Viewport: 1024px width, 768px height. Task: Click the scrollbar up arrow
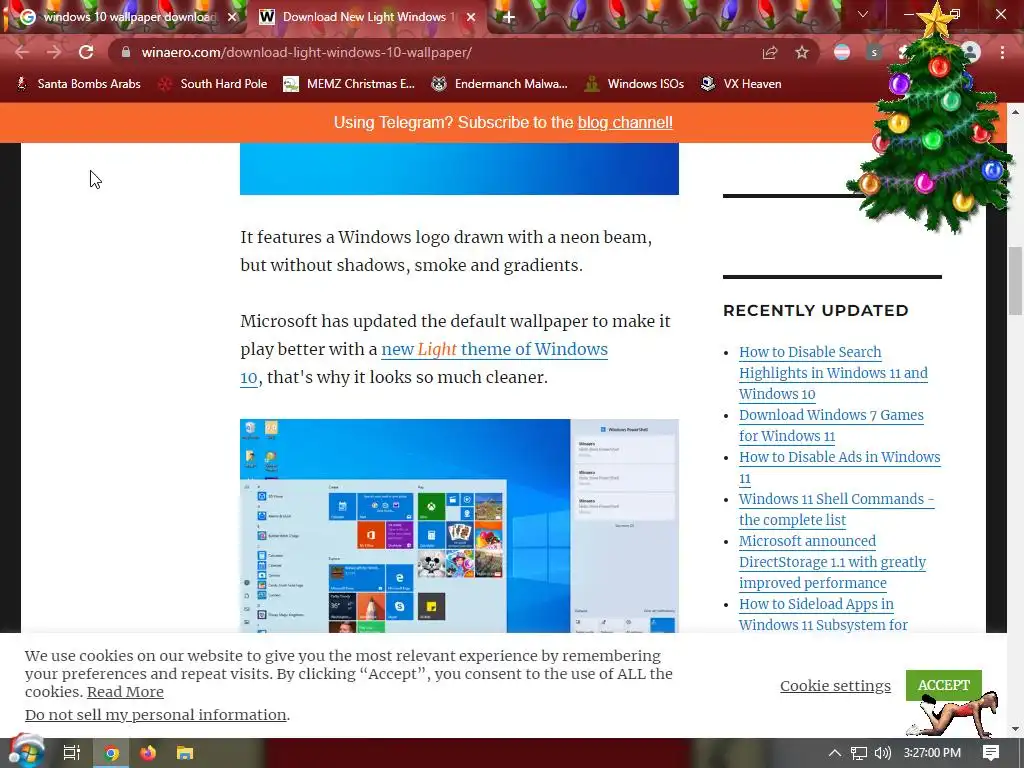[x=1015, y=112]
